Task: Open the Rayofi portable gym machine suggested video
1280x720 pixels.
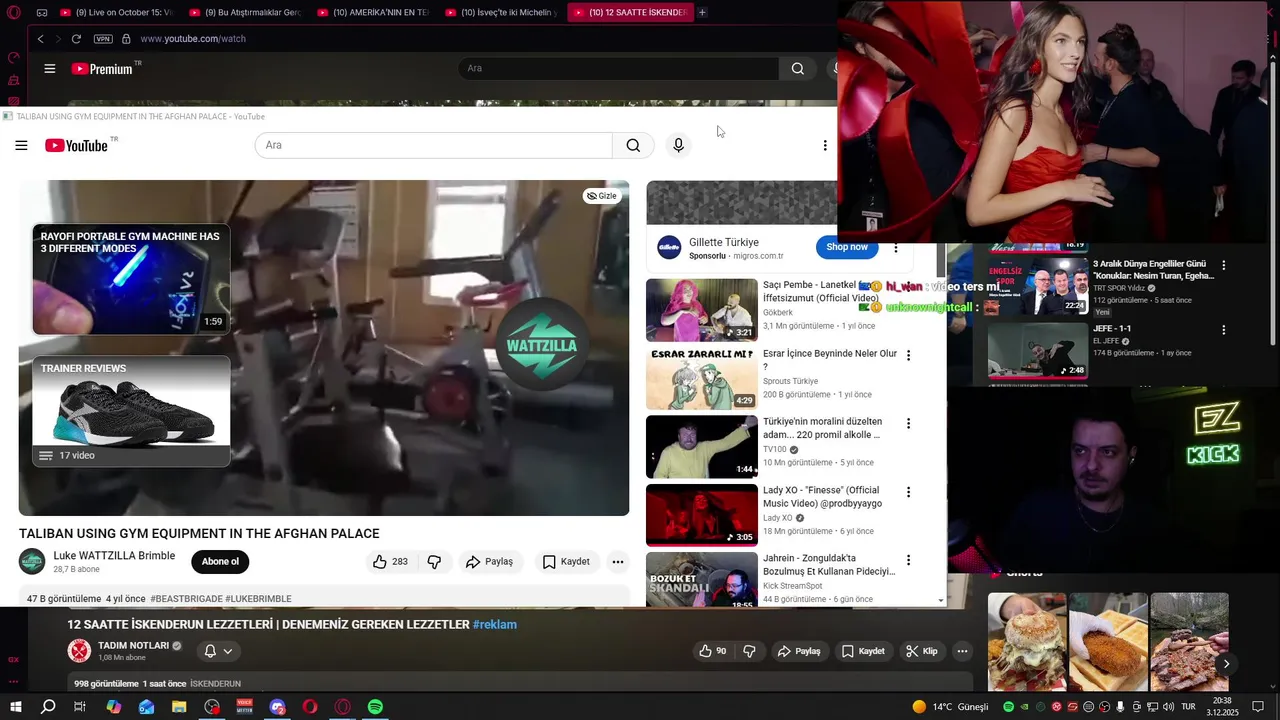Action: [x=131, y=279]
